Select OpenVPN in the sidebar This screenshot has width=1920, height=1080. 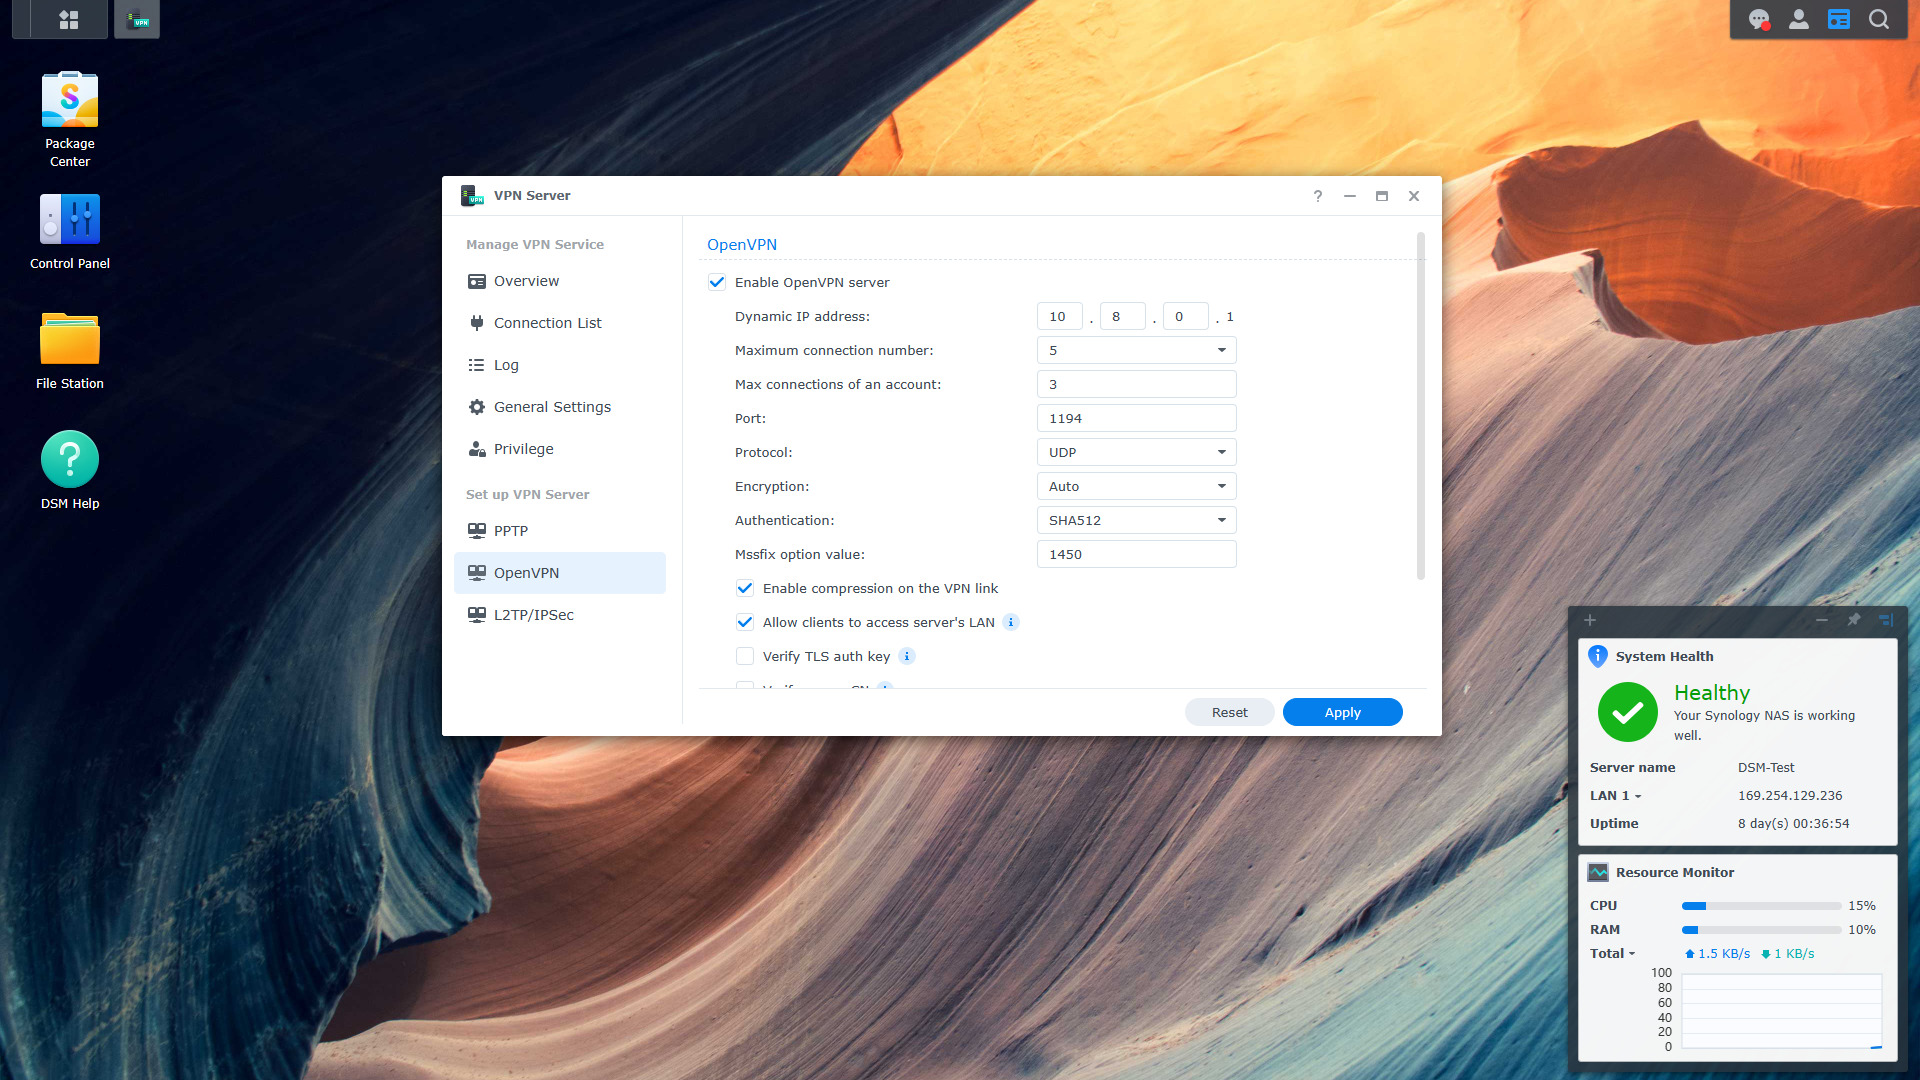(560, 573)
